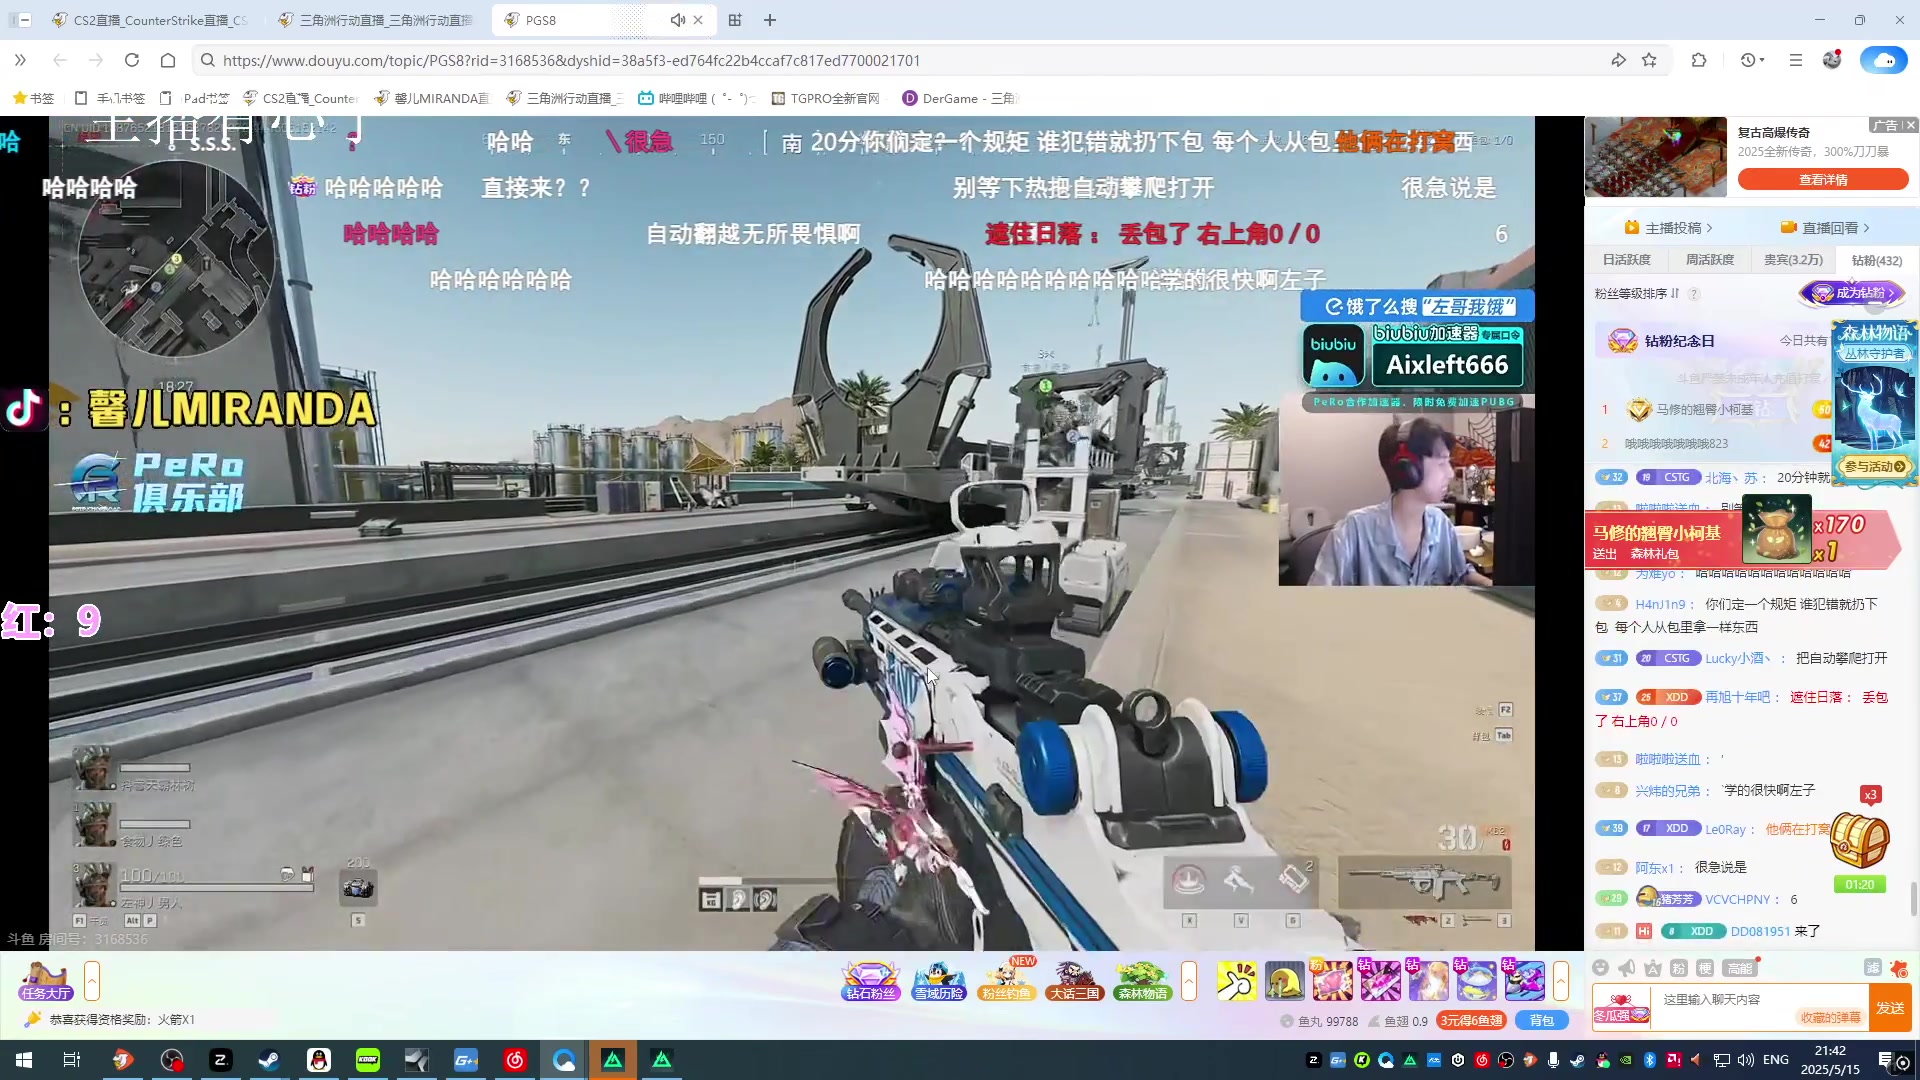
Task: Click the 发送 send button
Action: (1890, 1008)
